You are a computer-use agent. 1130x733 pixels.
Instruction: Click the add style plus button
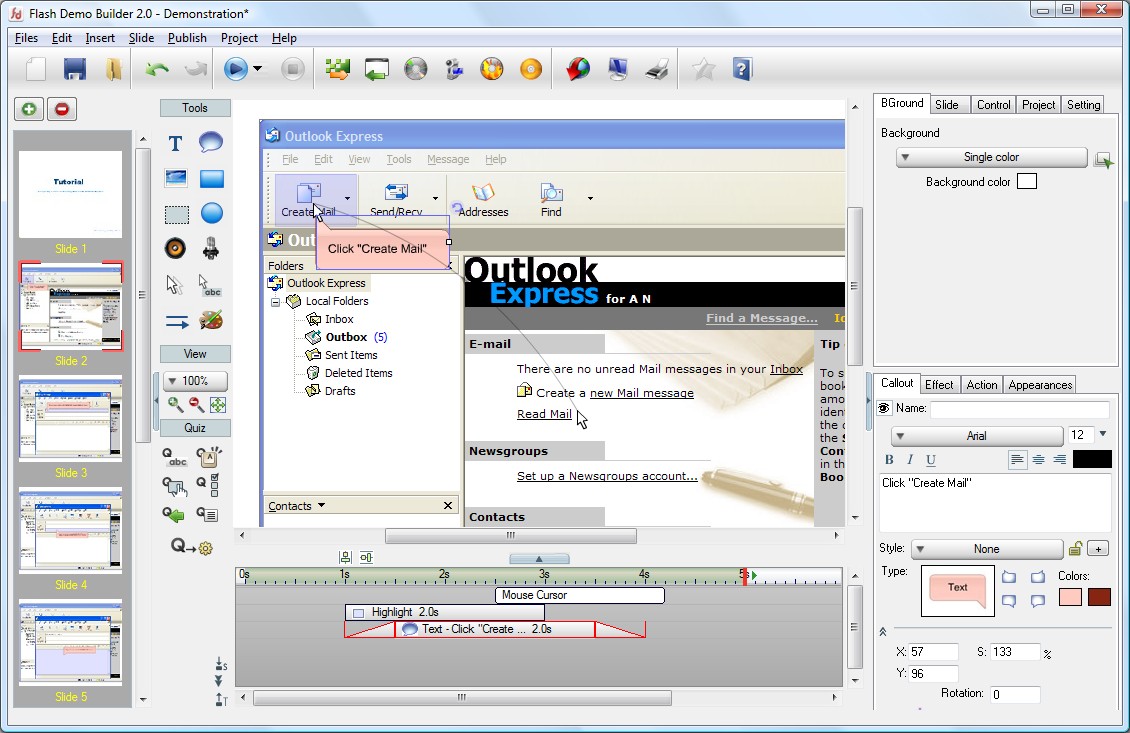(1098, 549)
